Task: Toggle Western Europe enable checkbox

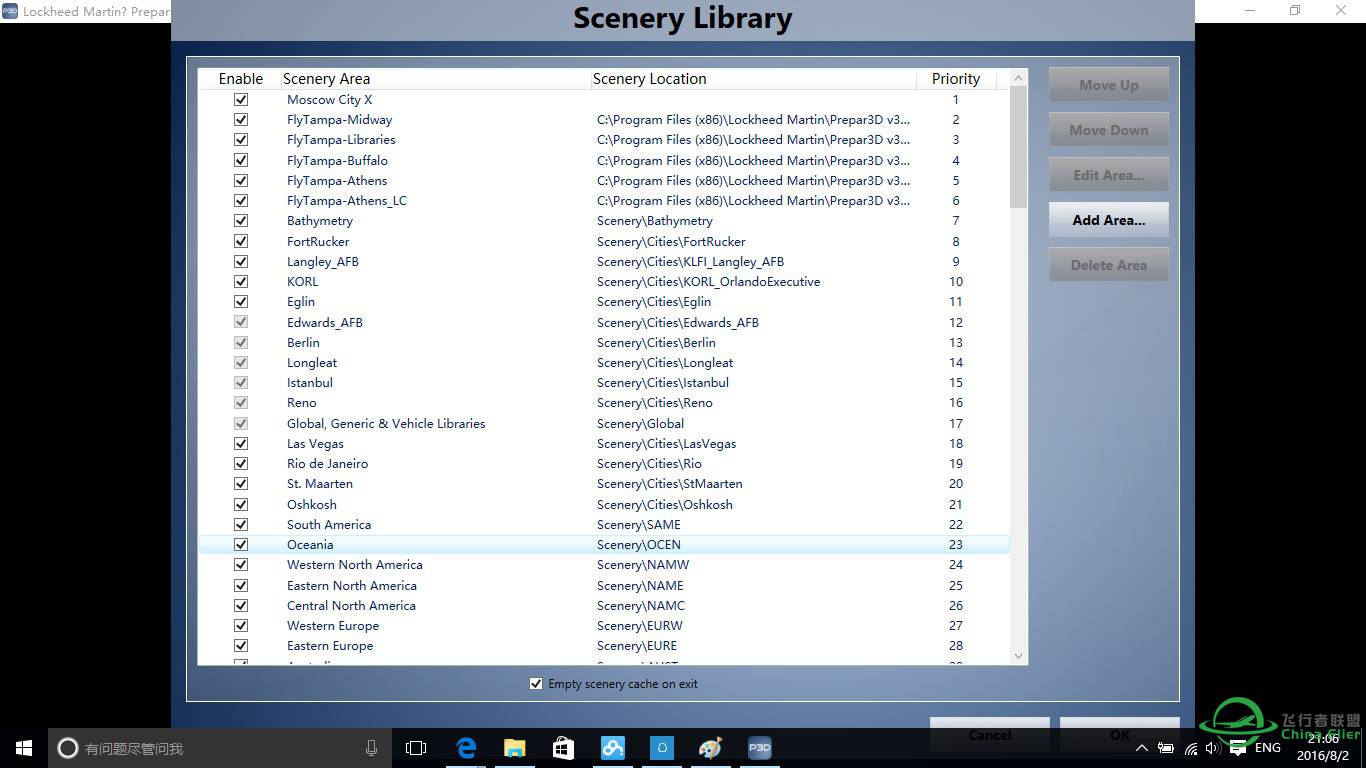Action: pyautogui.click(x=241, y=625)
